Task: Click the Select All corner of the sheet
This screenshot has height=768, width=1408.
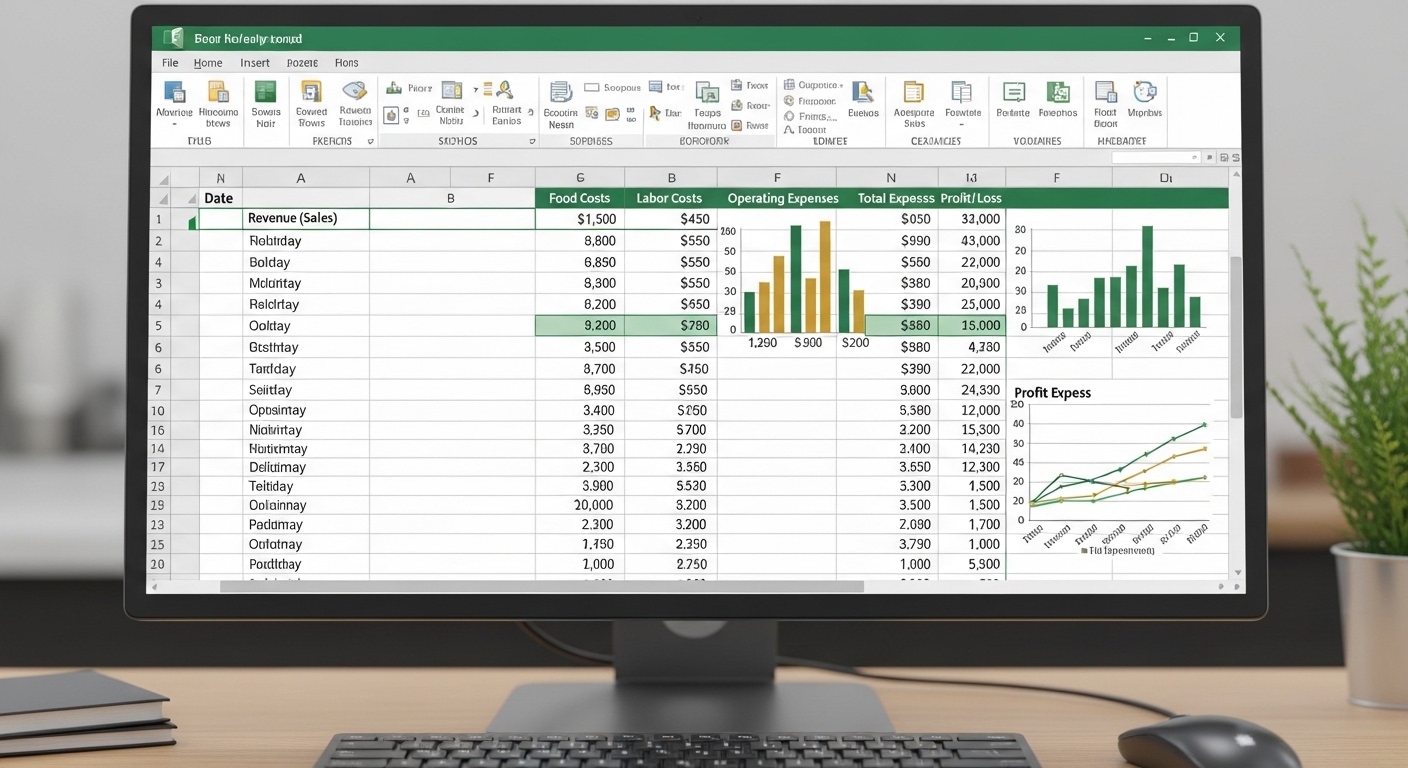Action: pos(160,178)
